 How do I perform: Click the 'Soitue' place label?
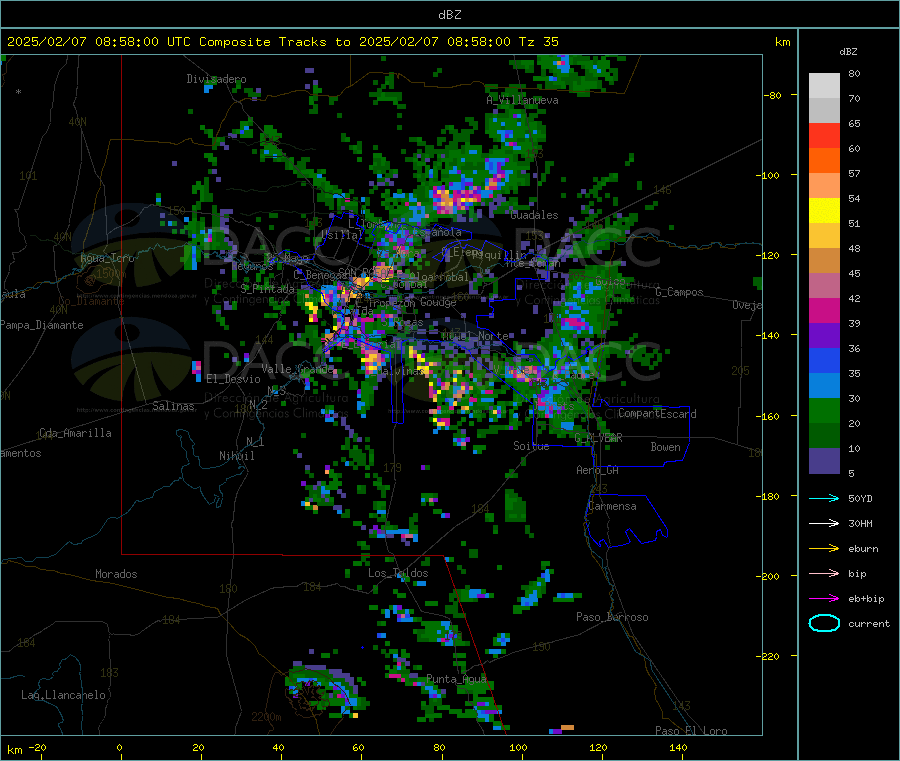(531, 446)
